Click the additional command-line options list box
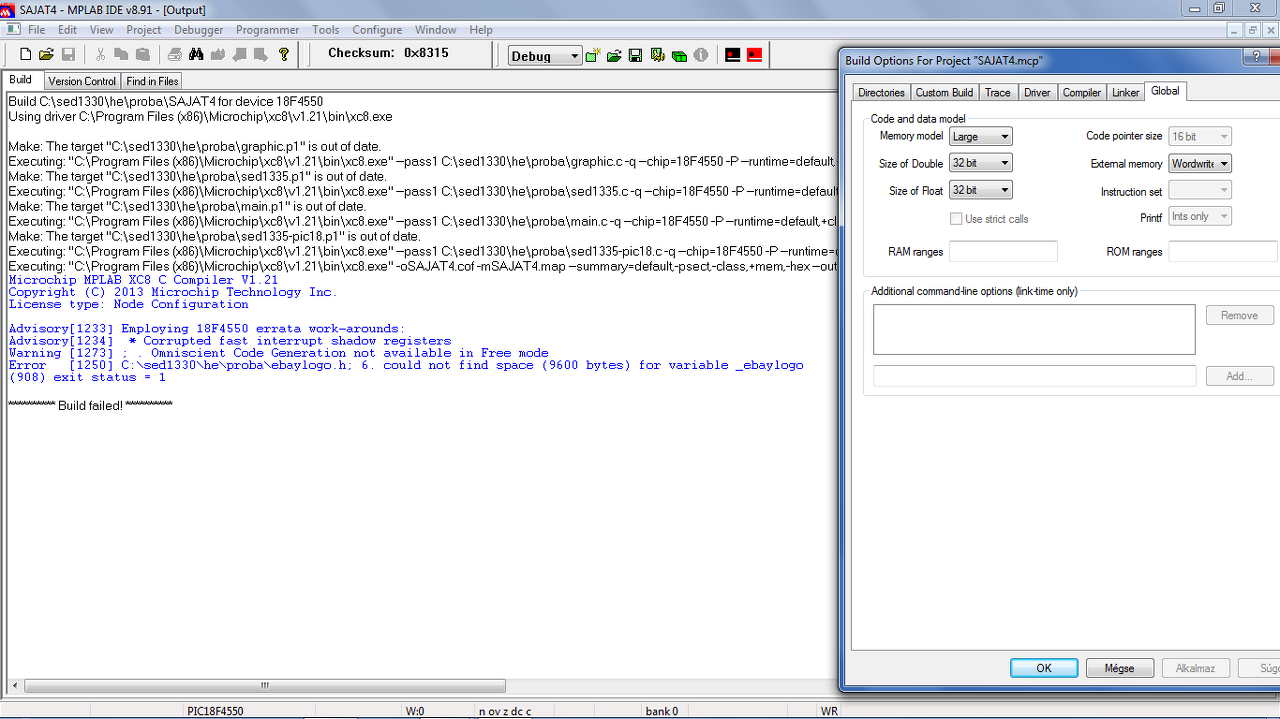Image resolution: width=1280 pixels, height=719 pixels. 1034,329
